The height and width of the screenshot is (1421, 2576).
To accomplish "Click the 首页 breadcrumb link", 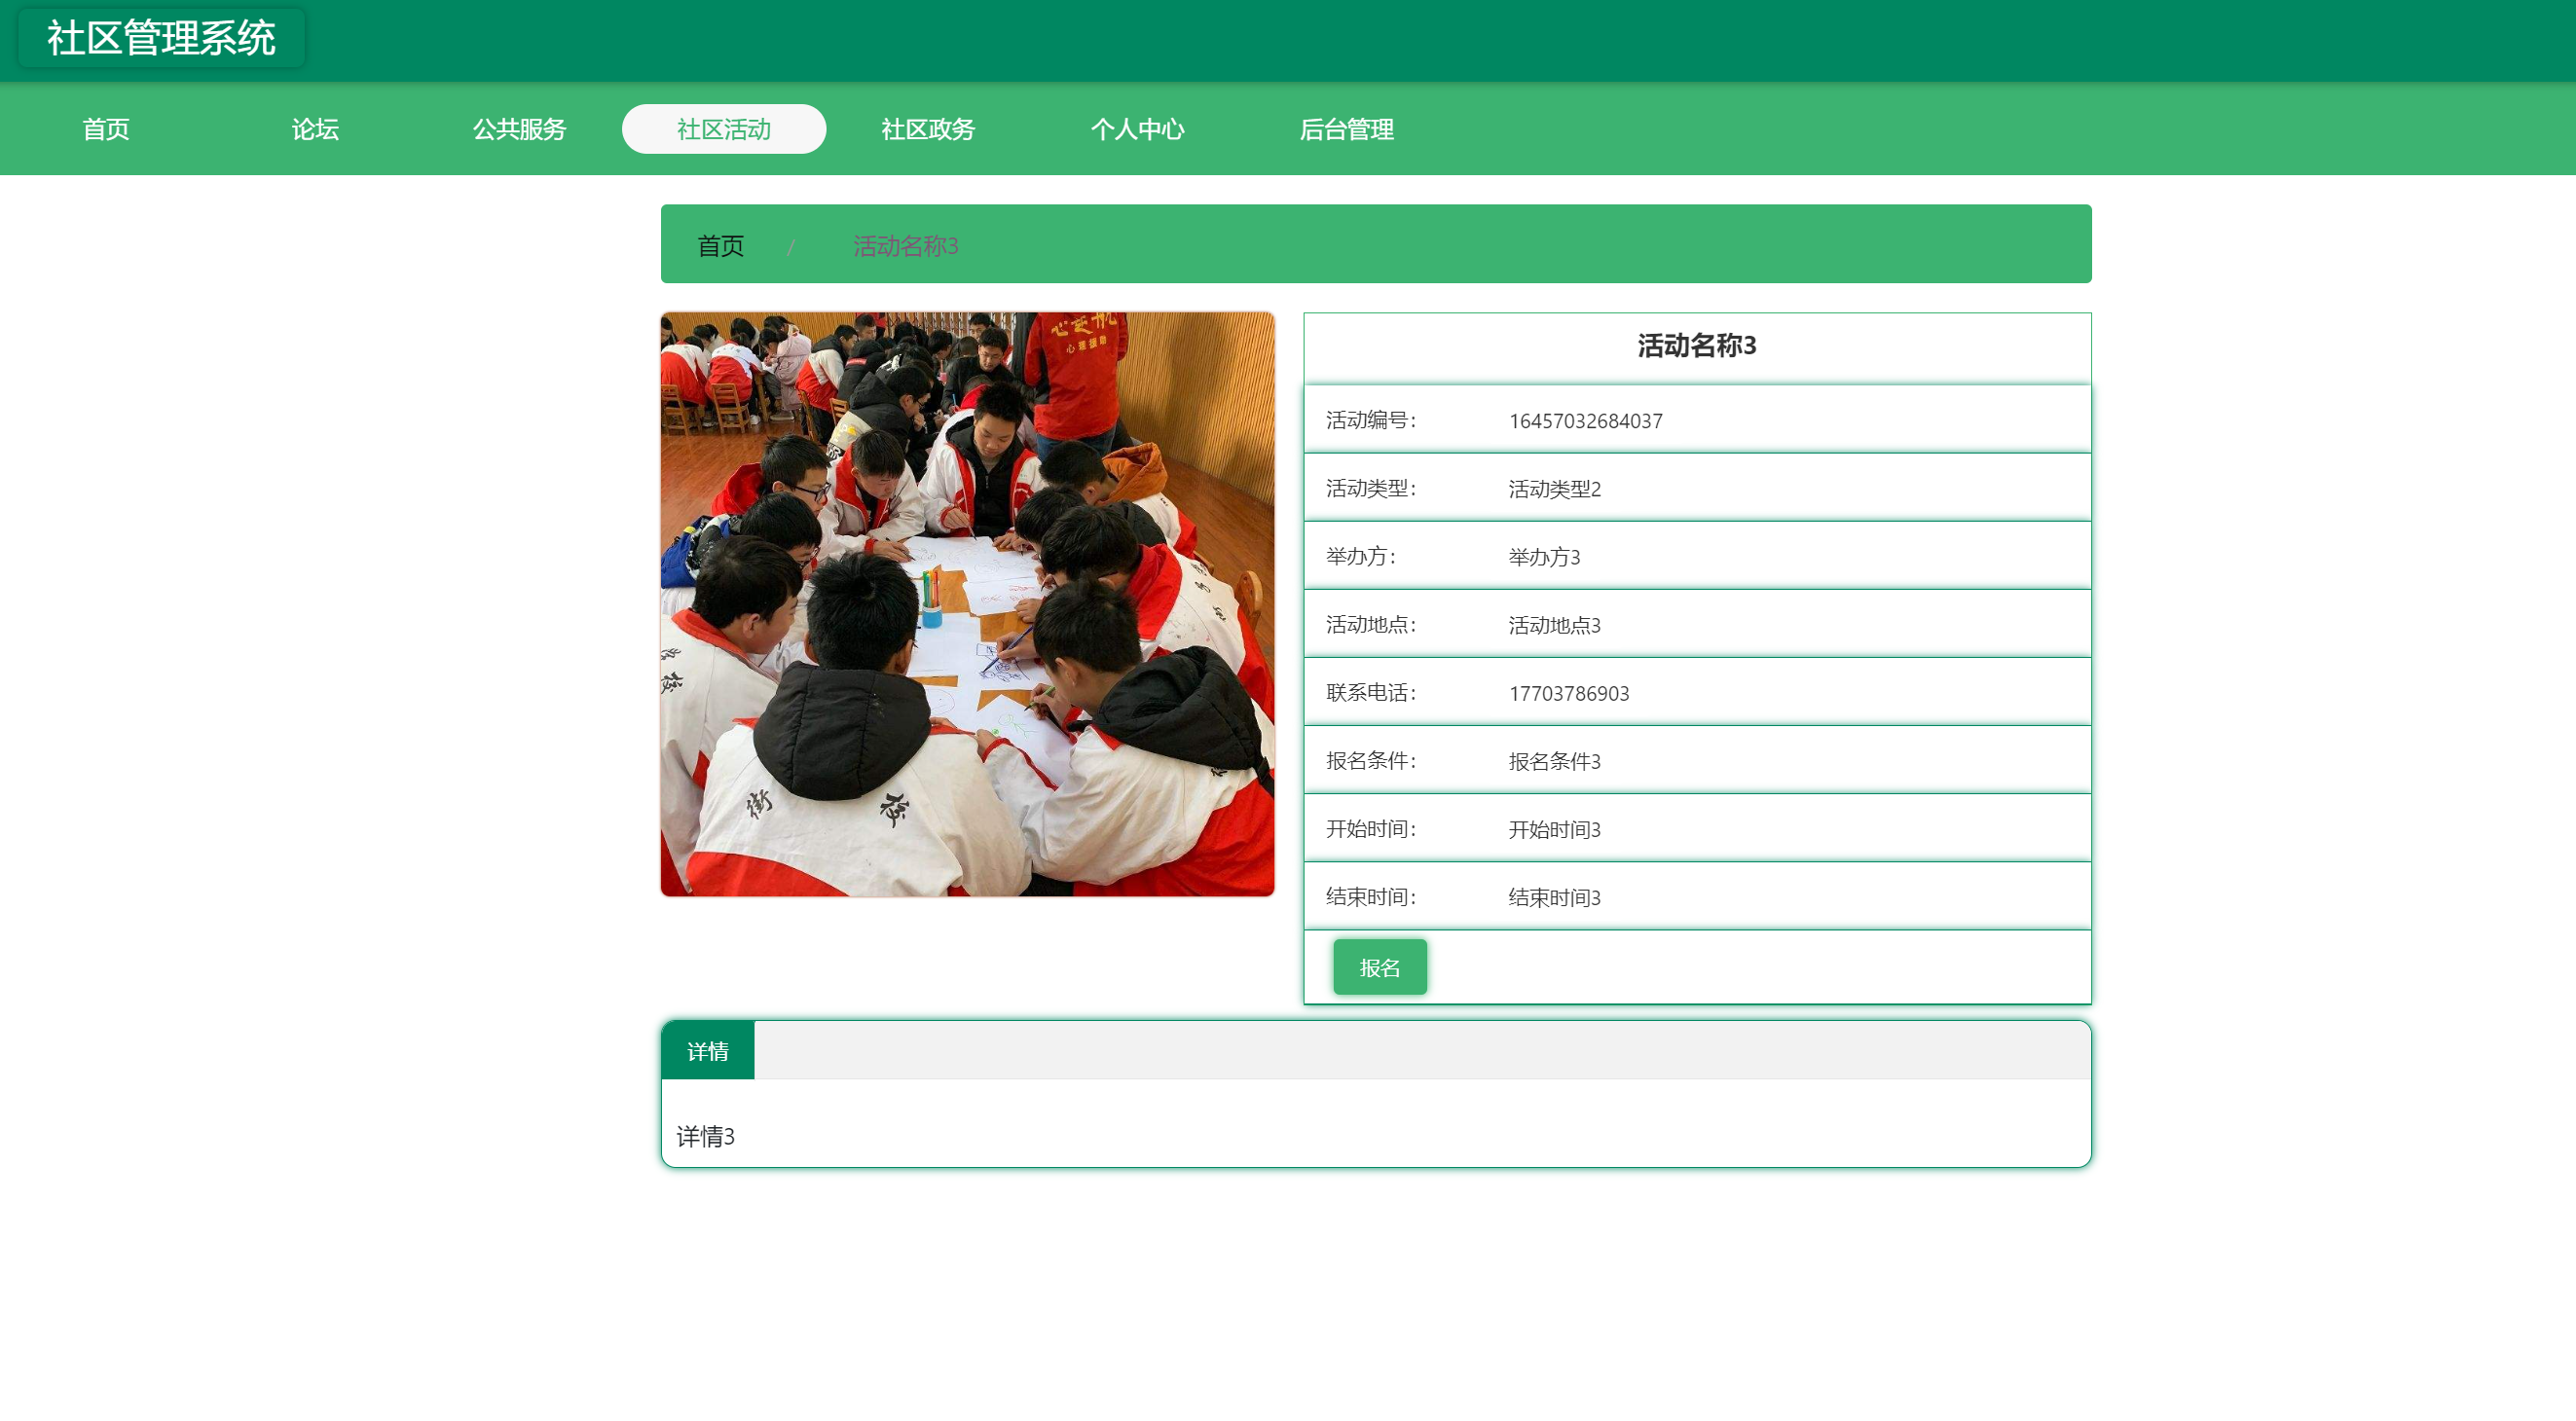I will pyautogui.click(x=720, y=246).
